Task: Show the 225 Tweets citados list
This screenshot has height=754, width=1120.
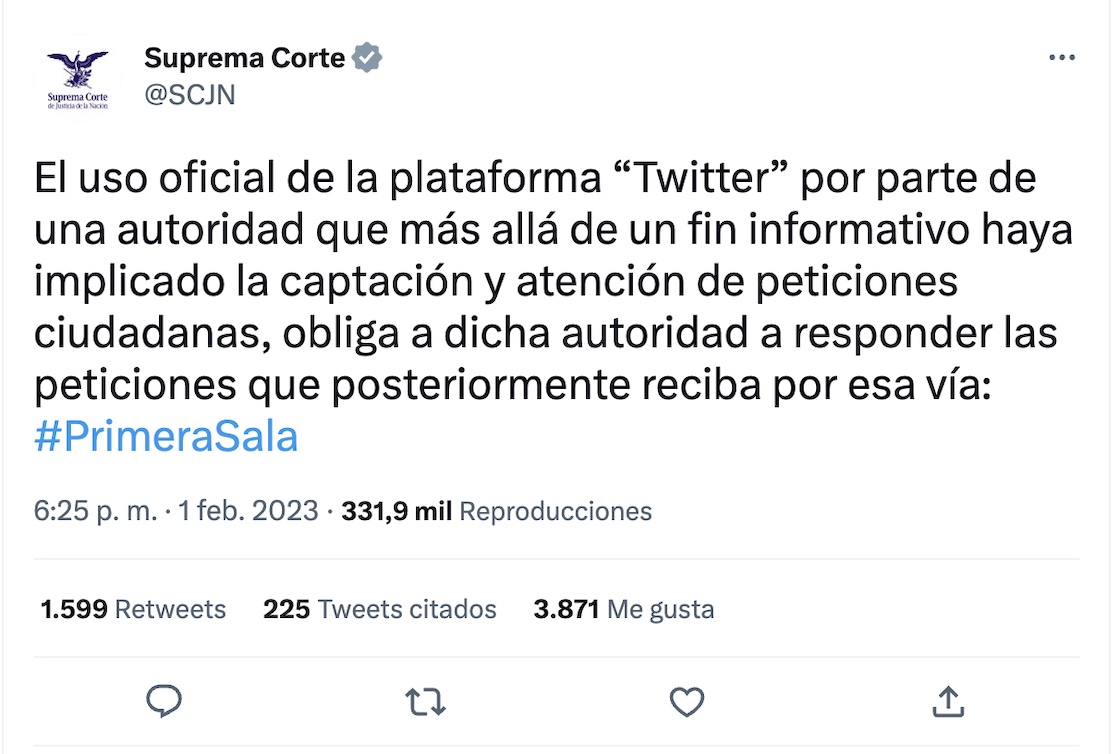Action: pos(380,609)
